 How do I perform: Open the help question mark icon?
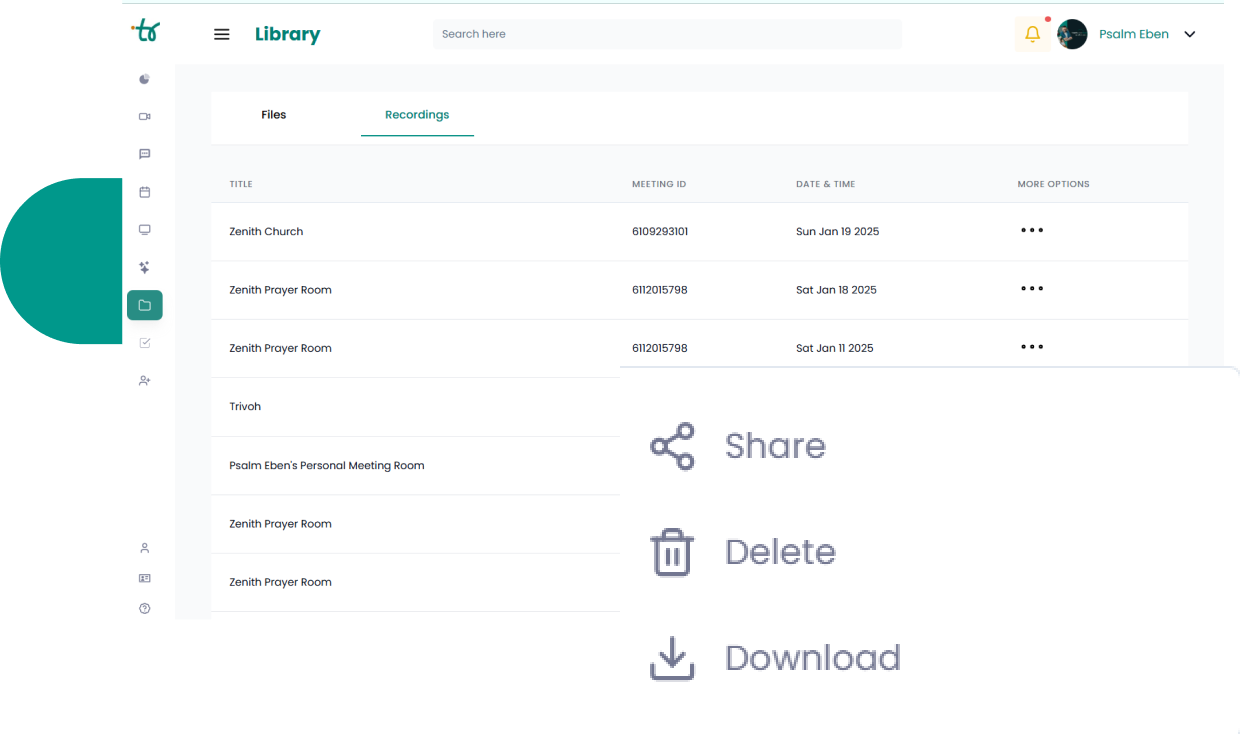145,608
